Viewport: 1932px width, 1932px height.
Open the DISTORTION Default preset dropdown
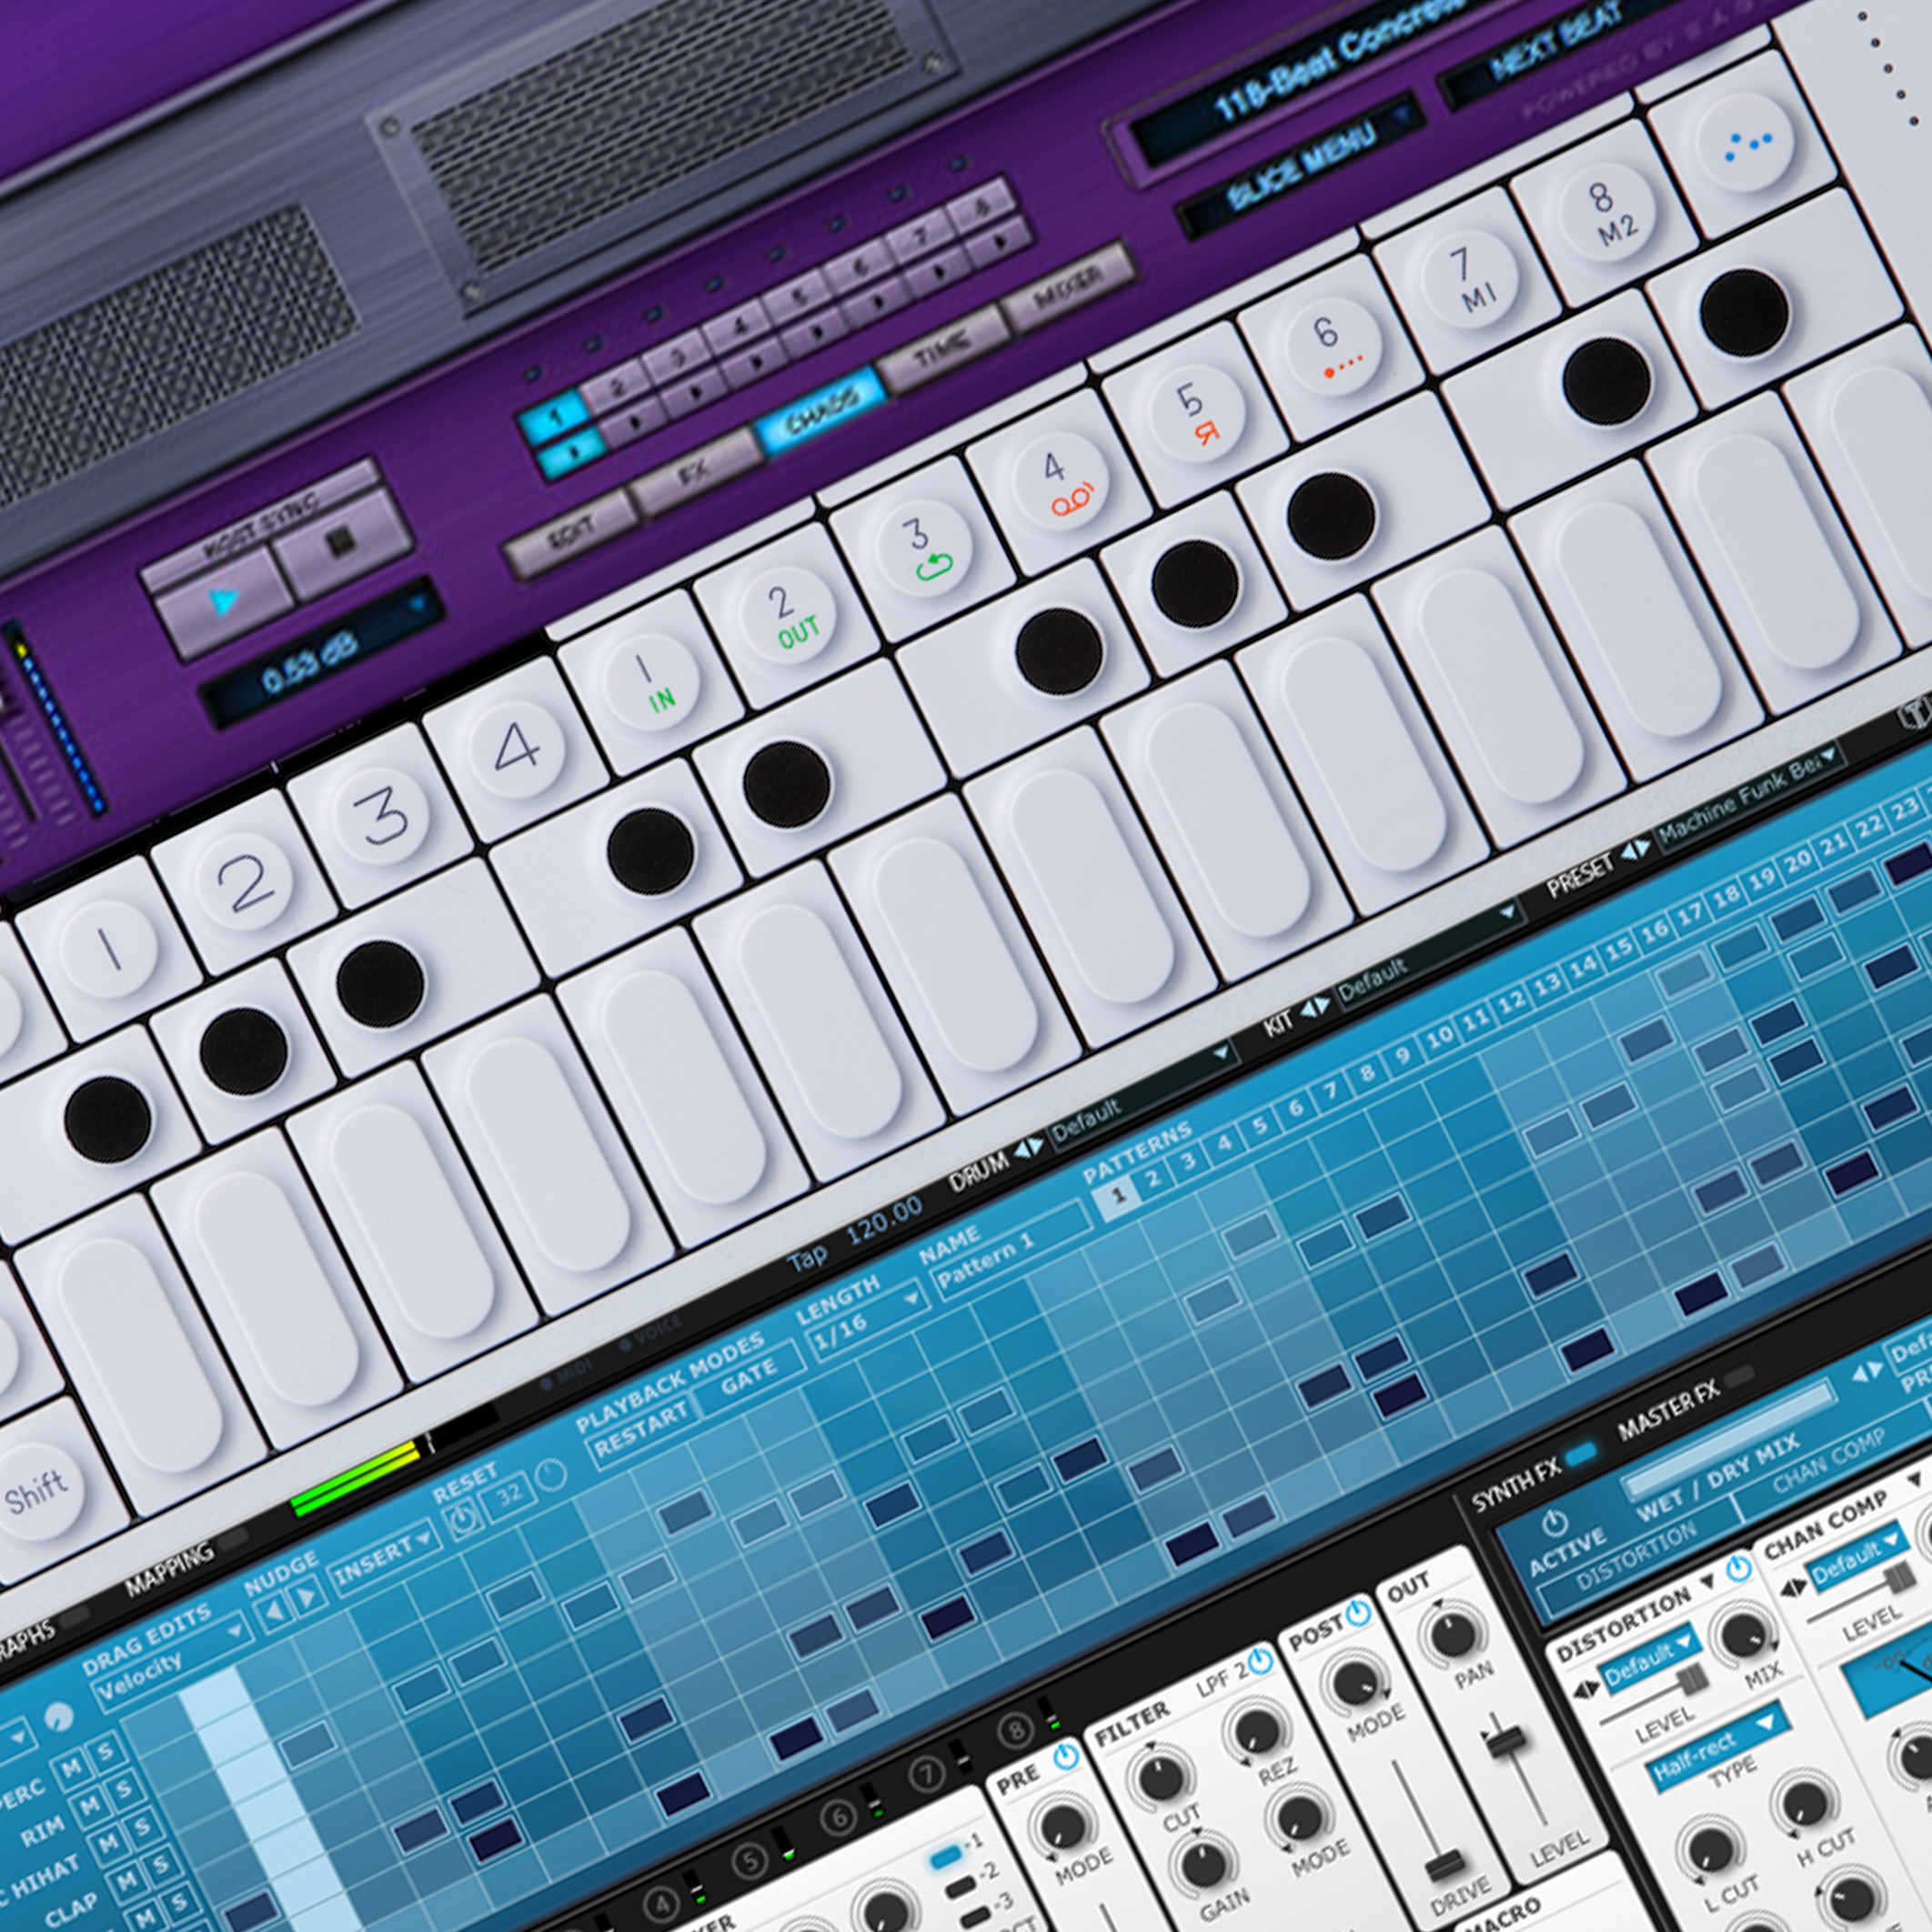[x=1650, y=1656]
